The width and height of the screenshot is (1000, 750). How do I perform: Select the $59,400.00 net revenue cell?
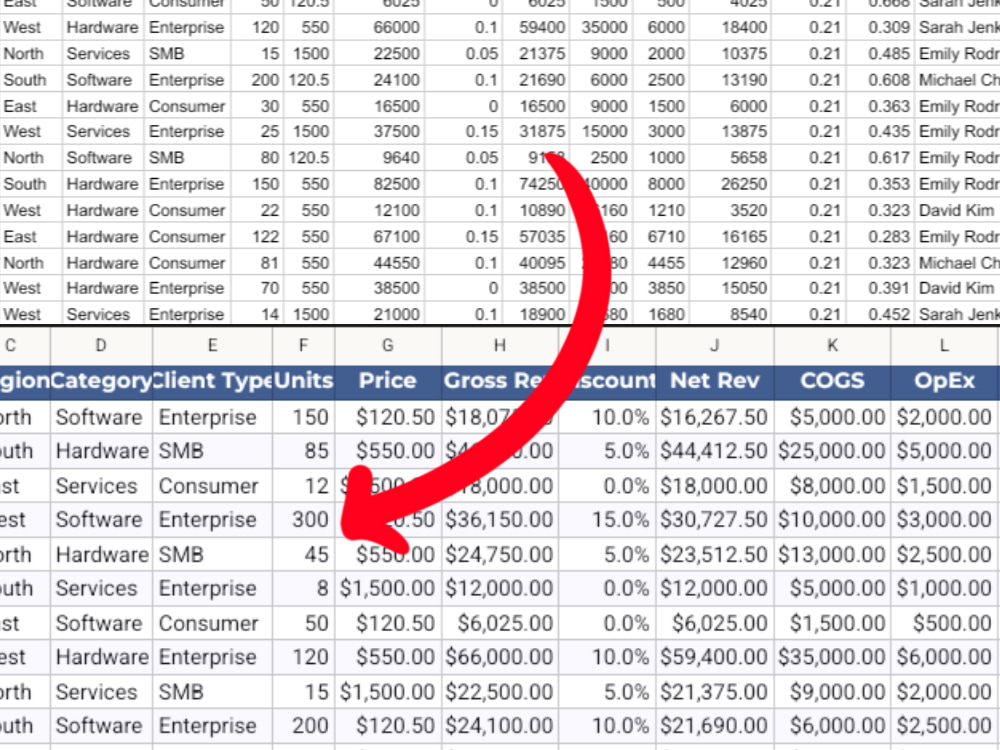click(714, 657)
